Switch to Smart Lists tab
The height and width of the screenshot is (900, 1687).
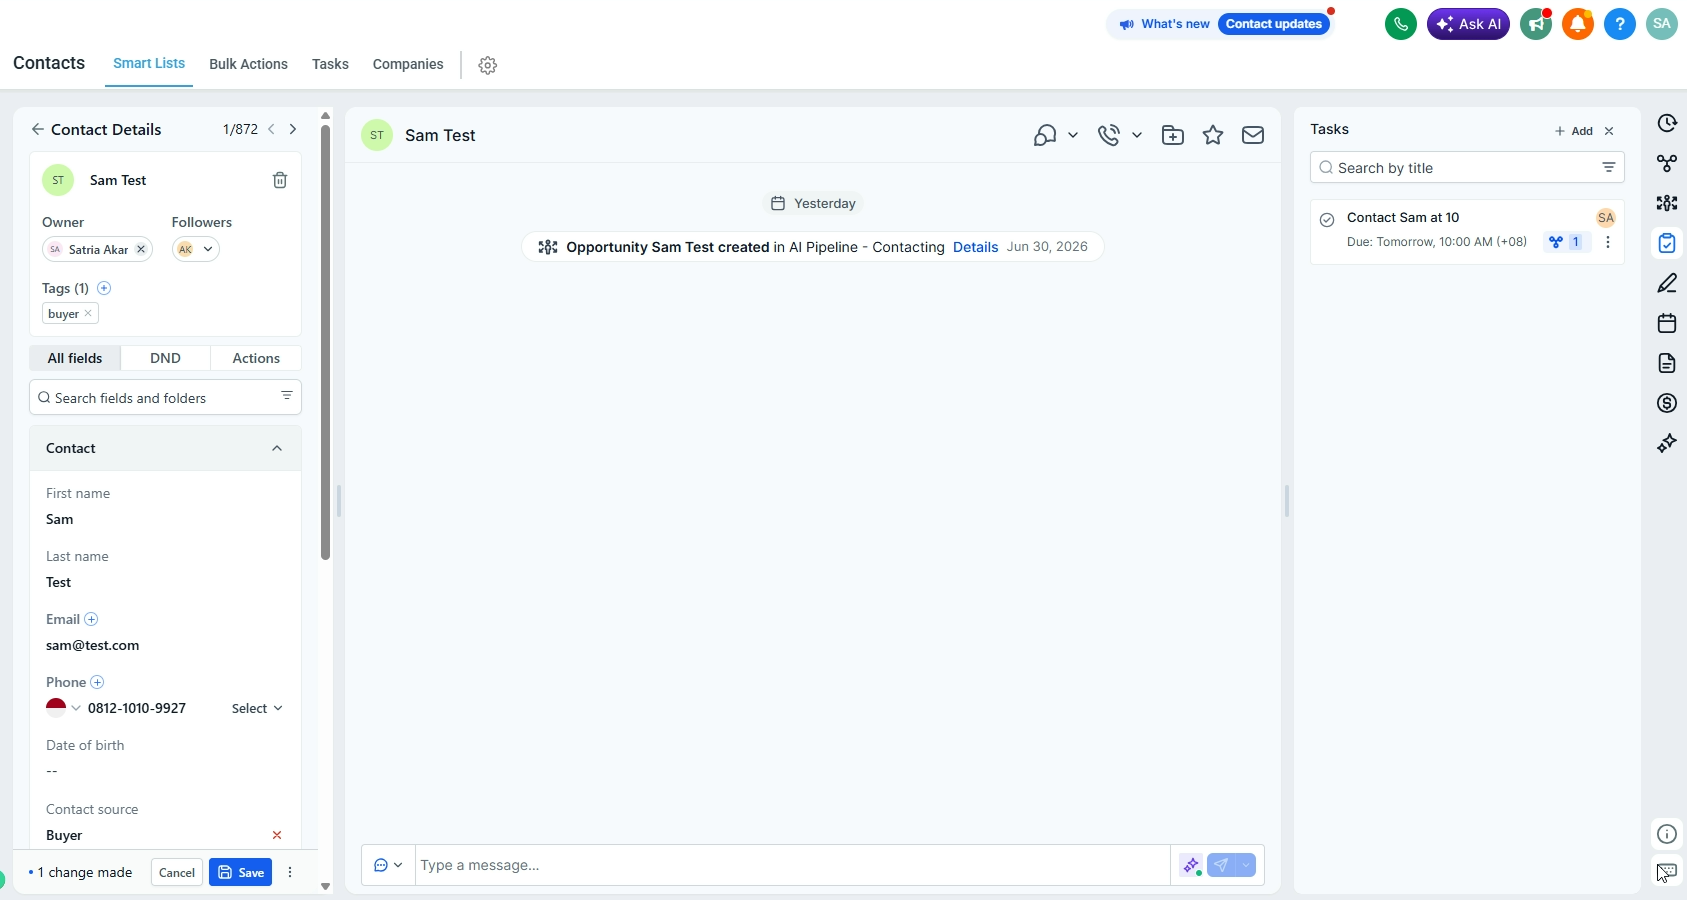point(149,63)
